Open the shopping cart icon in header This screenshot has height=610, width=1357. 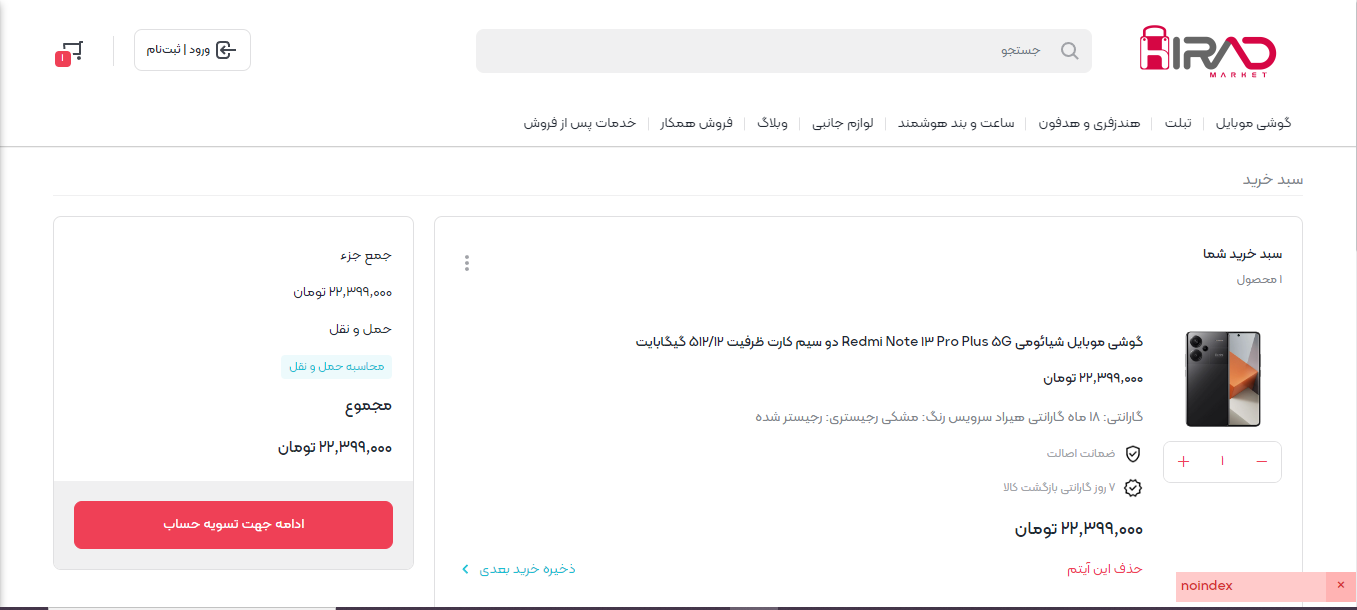(x=70, y=52)
